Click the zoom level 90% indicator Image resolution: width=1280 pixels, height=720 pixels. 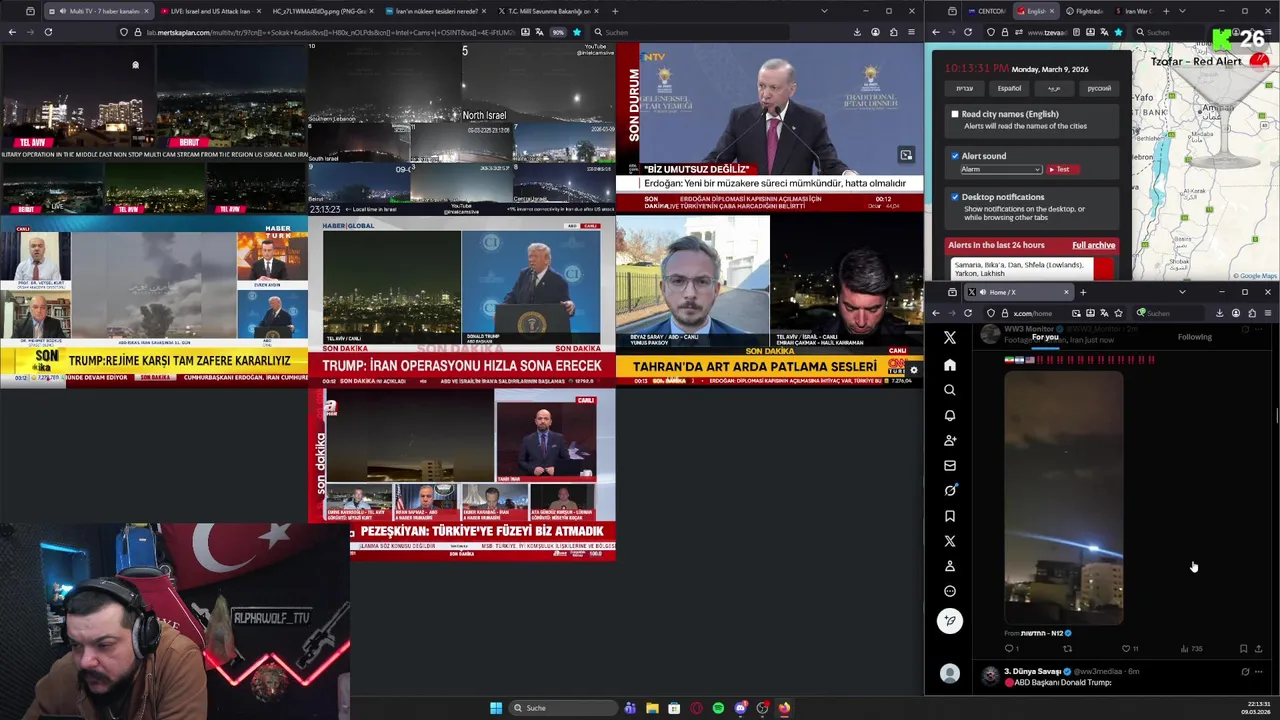pyautogui.click(x=558, y=32)
